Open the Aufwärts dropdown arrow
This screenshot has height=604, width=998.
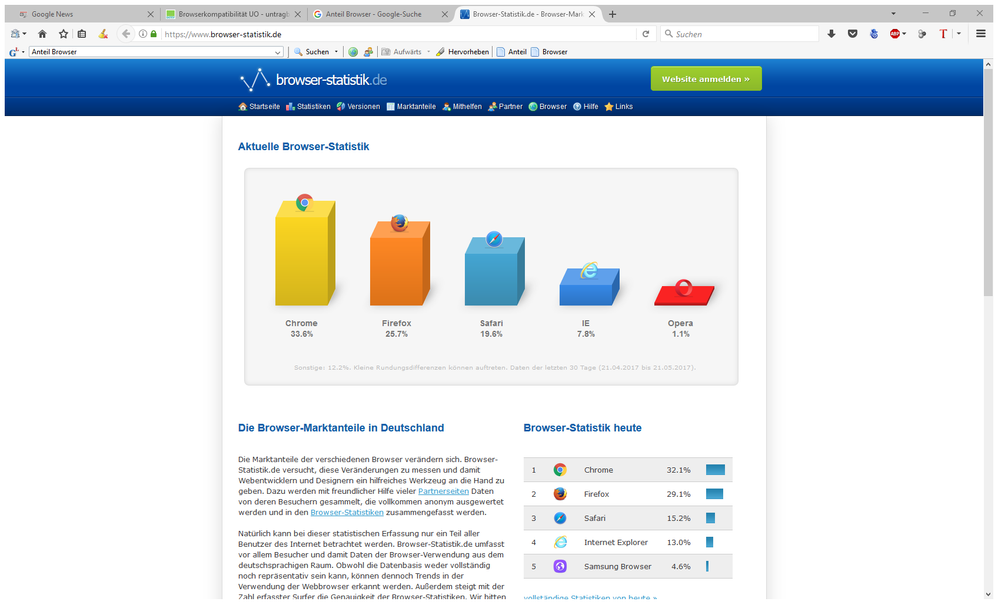pyautogui.click(x=428, y=52)
